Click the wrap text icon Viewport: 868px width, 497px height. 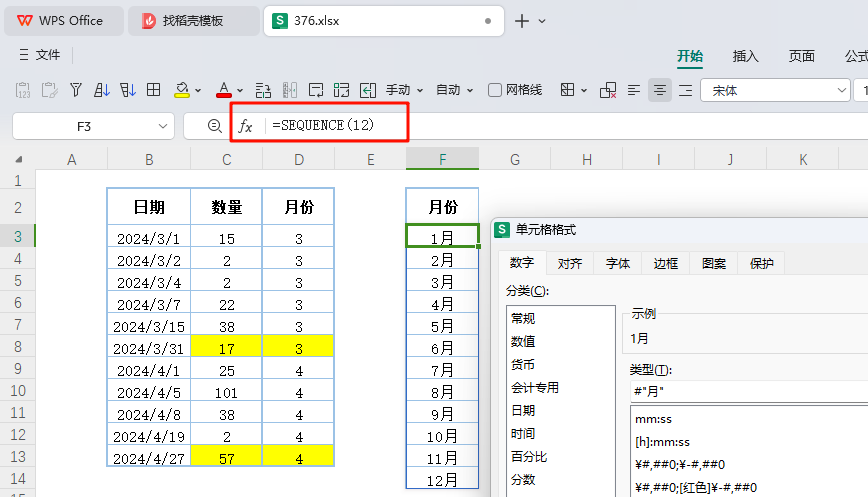316,90
